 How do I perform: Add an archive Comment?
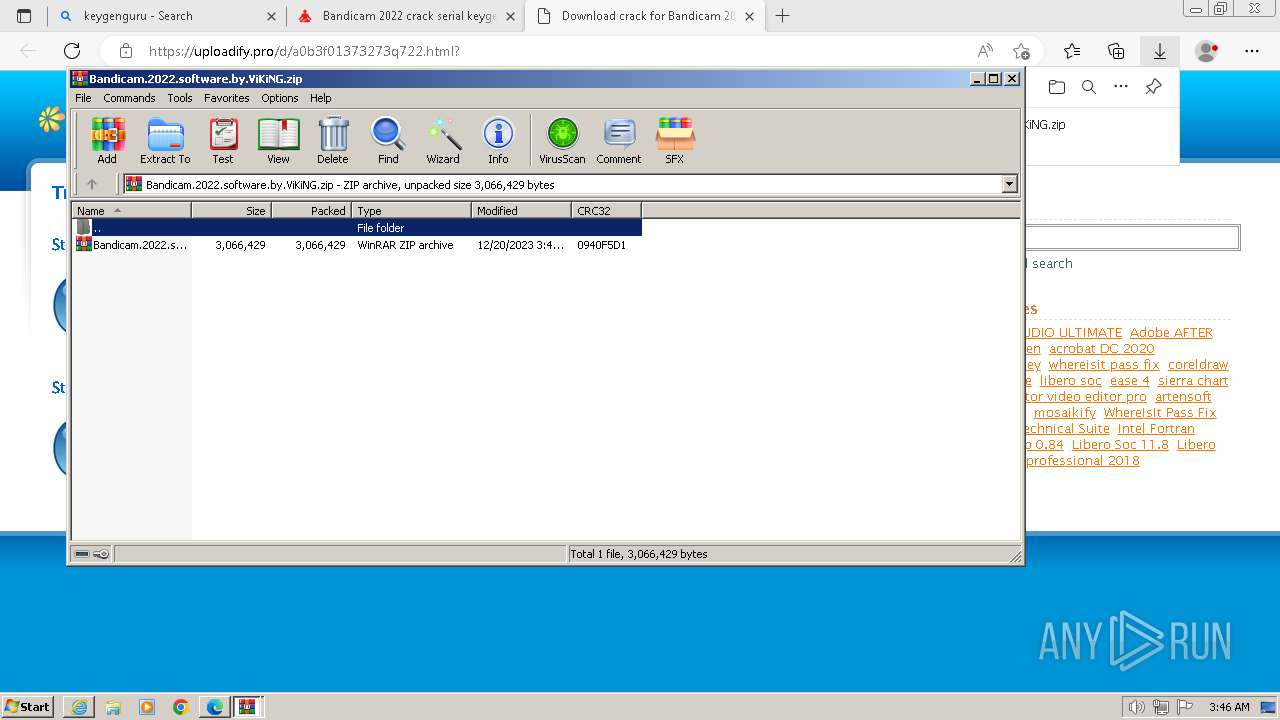tap(619, 140)
